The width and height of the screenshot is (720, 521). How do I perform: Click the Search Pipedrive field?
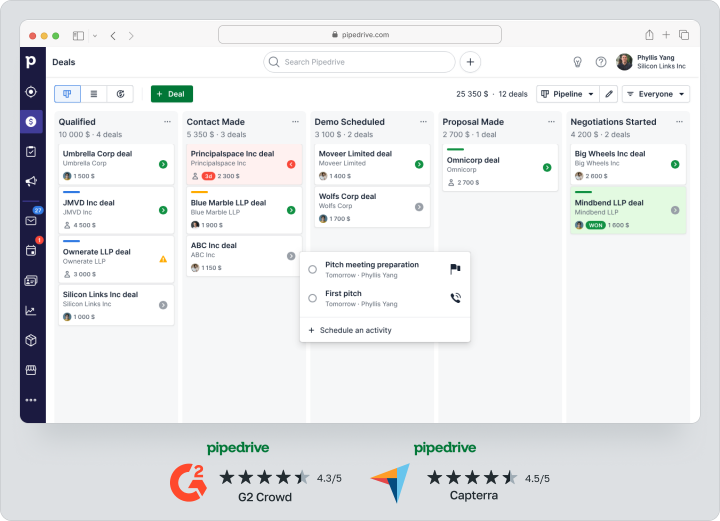click(x=359, y=62)
